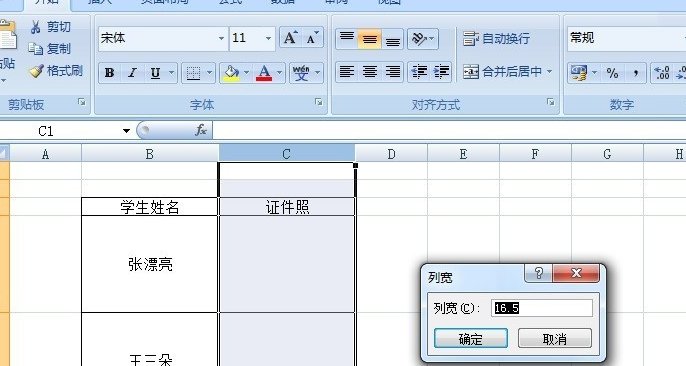This screenshot has height=366, width=686.
Task: Select column F header
Action: 535,154
